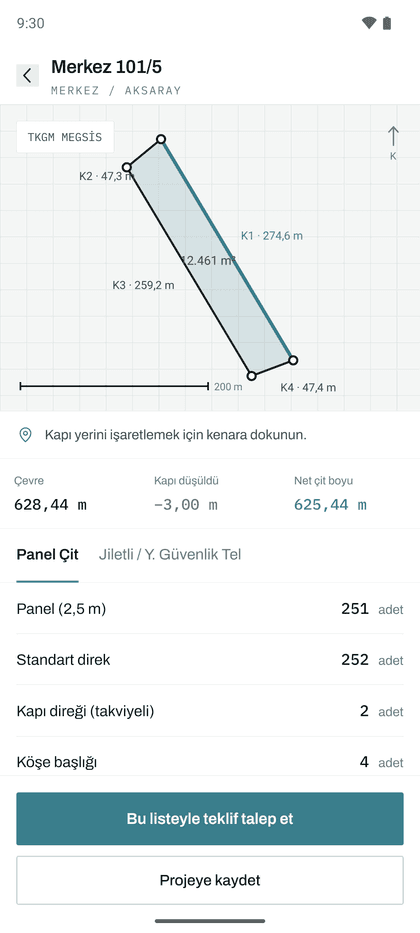This screenshot has height=933, width=420.
Task: Select the Panel Çit tab
Action: pyautogui.click(x=48, y=555)
